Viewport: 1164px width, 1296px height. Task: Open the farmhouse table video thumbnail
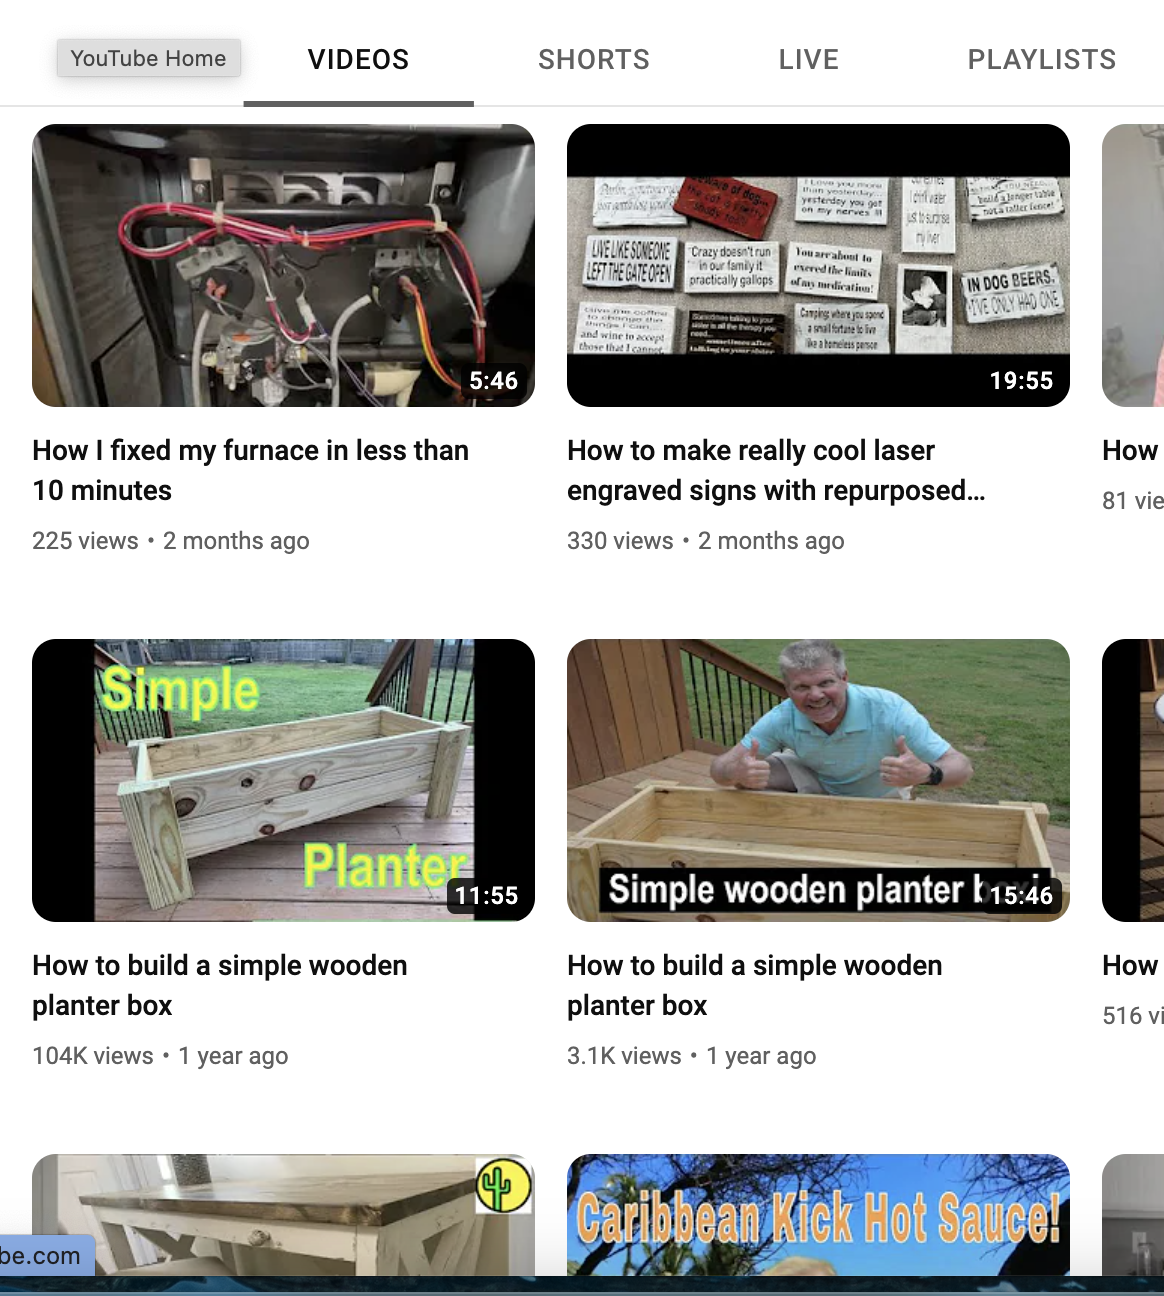click(283, 1214)
